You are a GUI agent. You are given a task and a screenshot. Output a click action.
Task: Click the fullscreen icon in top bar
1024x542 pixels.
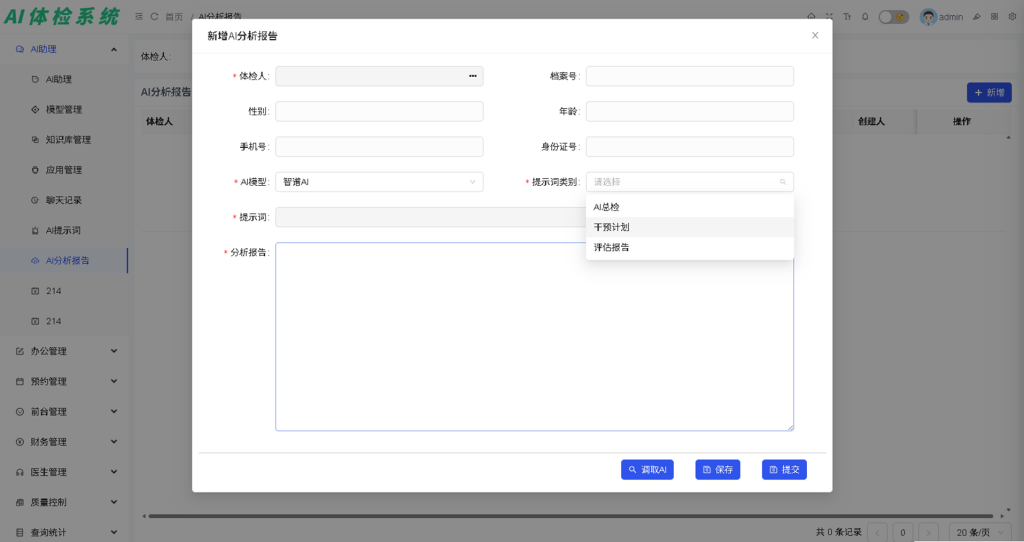point(829,17)
